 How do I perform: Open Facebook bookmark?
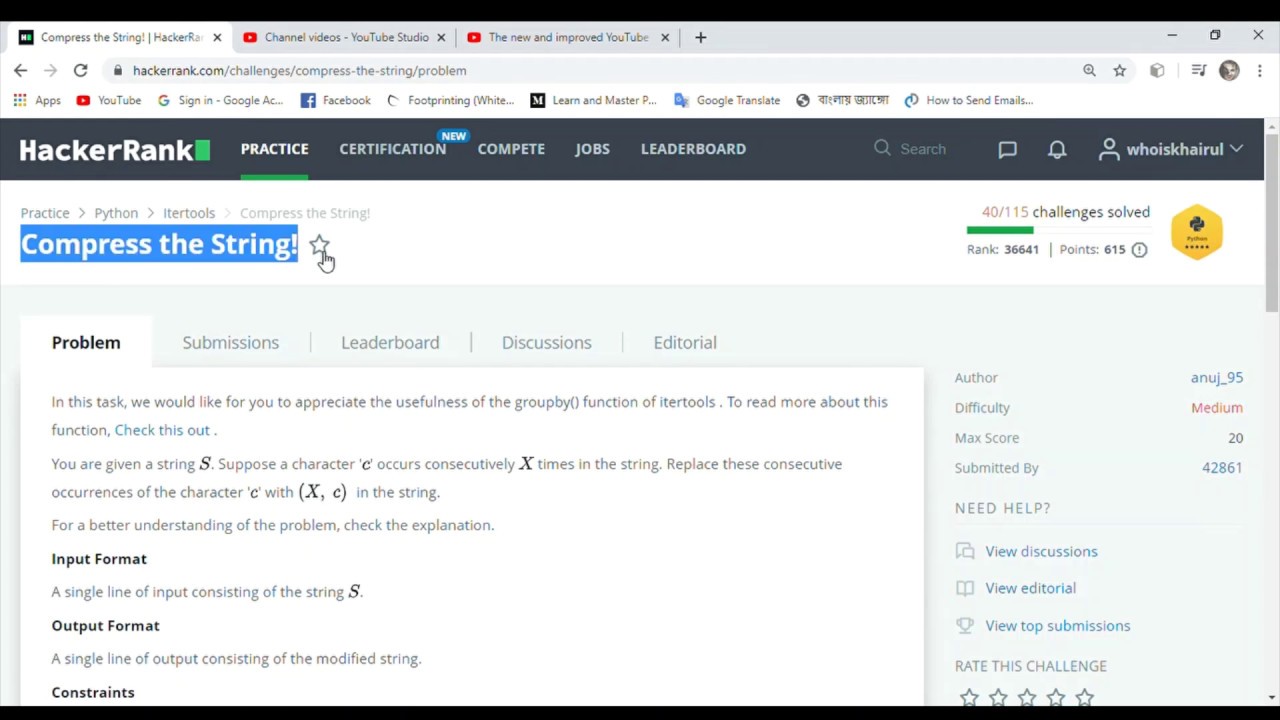[336, 100]
